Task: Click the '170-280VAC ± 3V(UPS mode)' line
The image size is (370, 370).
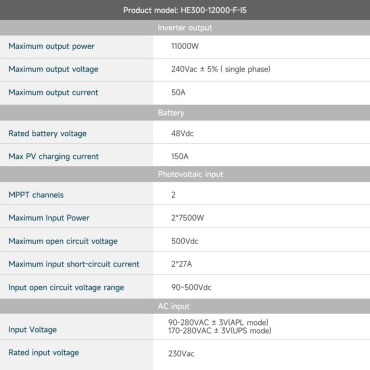Action: (x=220, y=331)
